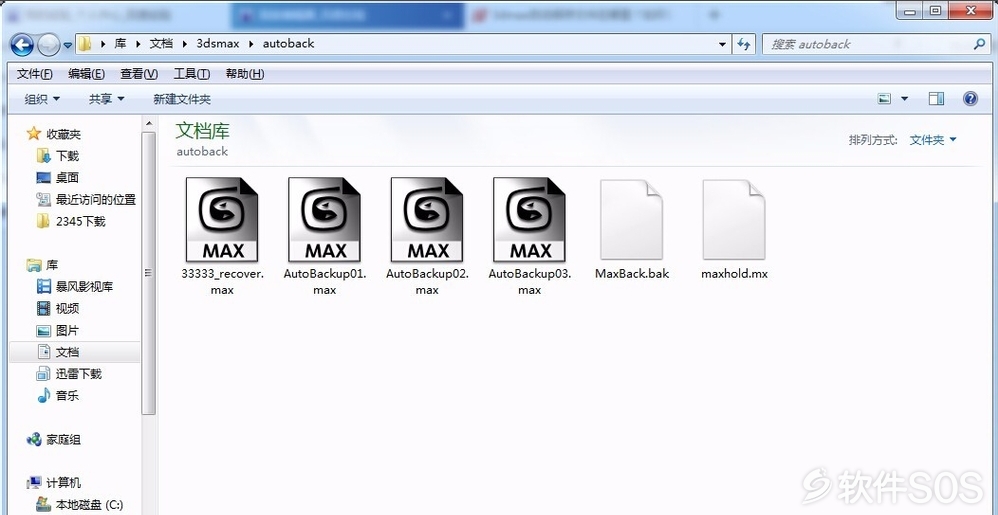Click the change view icon
Viewport: 998px width, 515px height.
(x=884, y=99)
